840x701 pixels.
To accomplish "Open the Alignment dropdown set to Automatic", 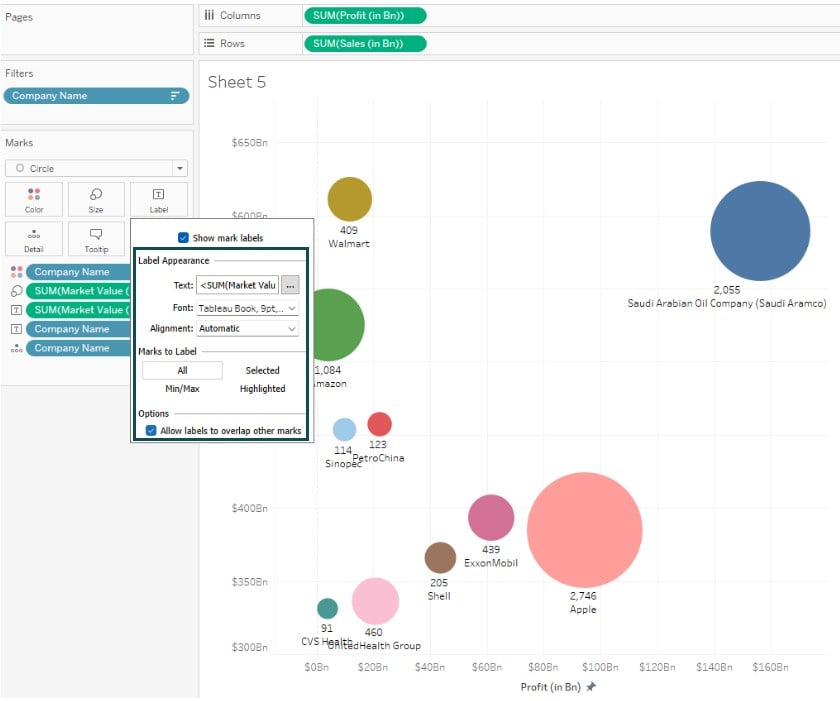I will (x=248, y=328).
